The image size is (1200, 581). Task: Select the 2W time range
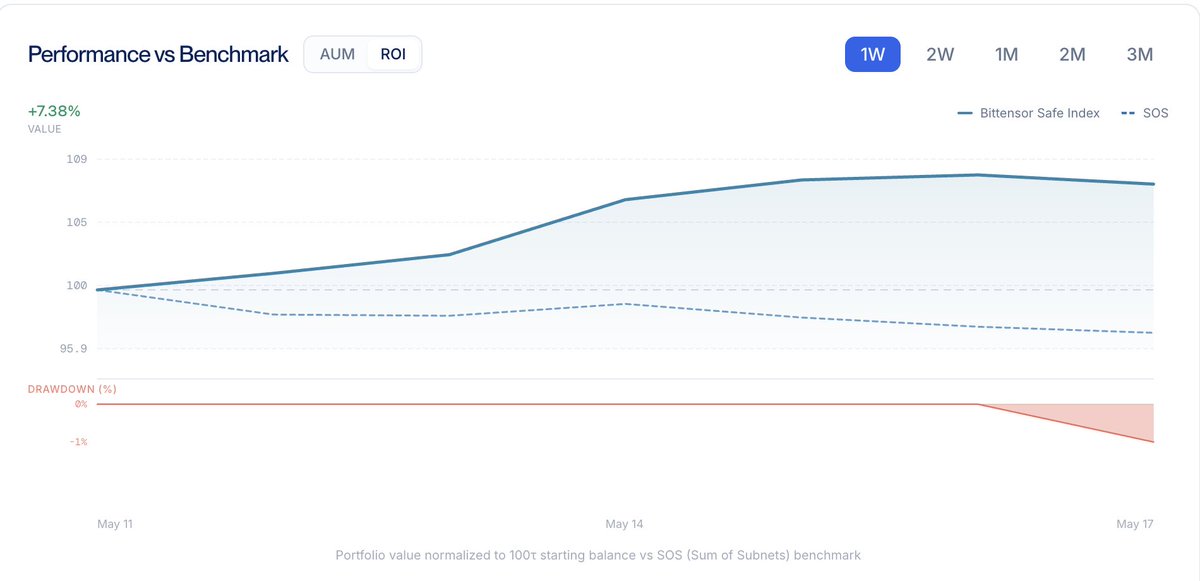point(940,54)
